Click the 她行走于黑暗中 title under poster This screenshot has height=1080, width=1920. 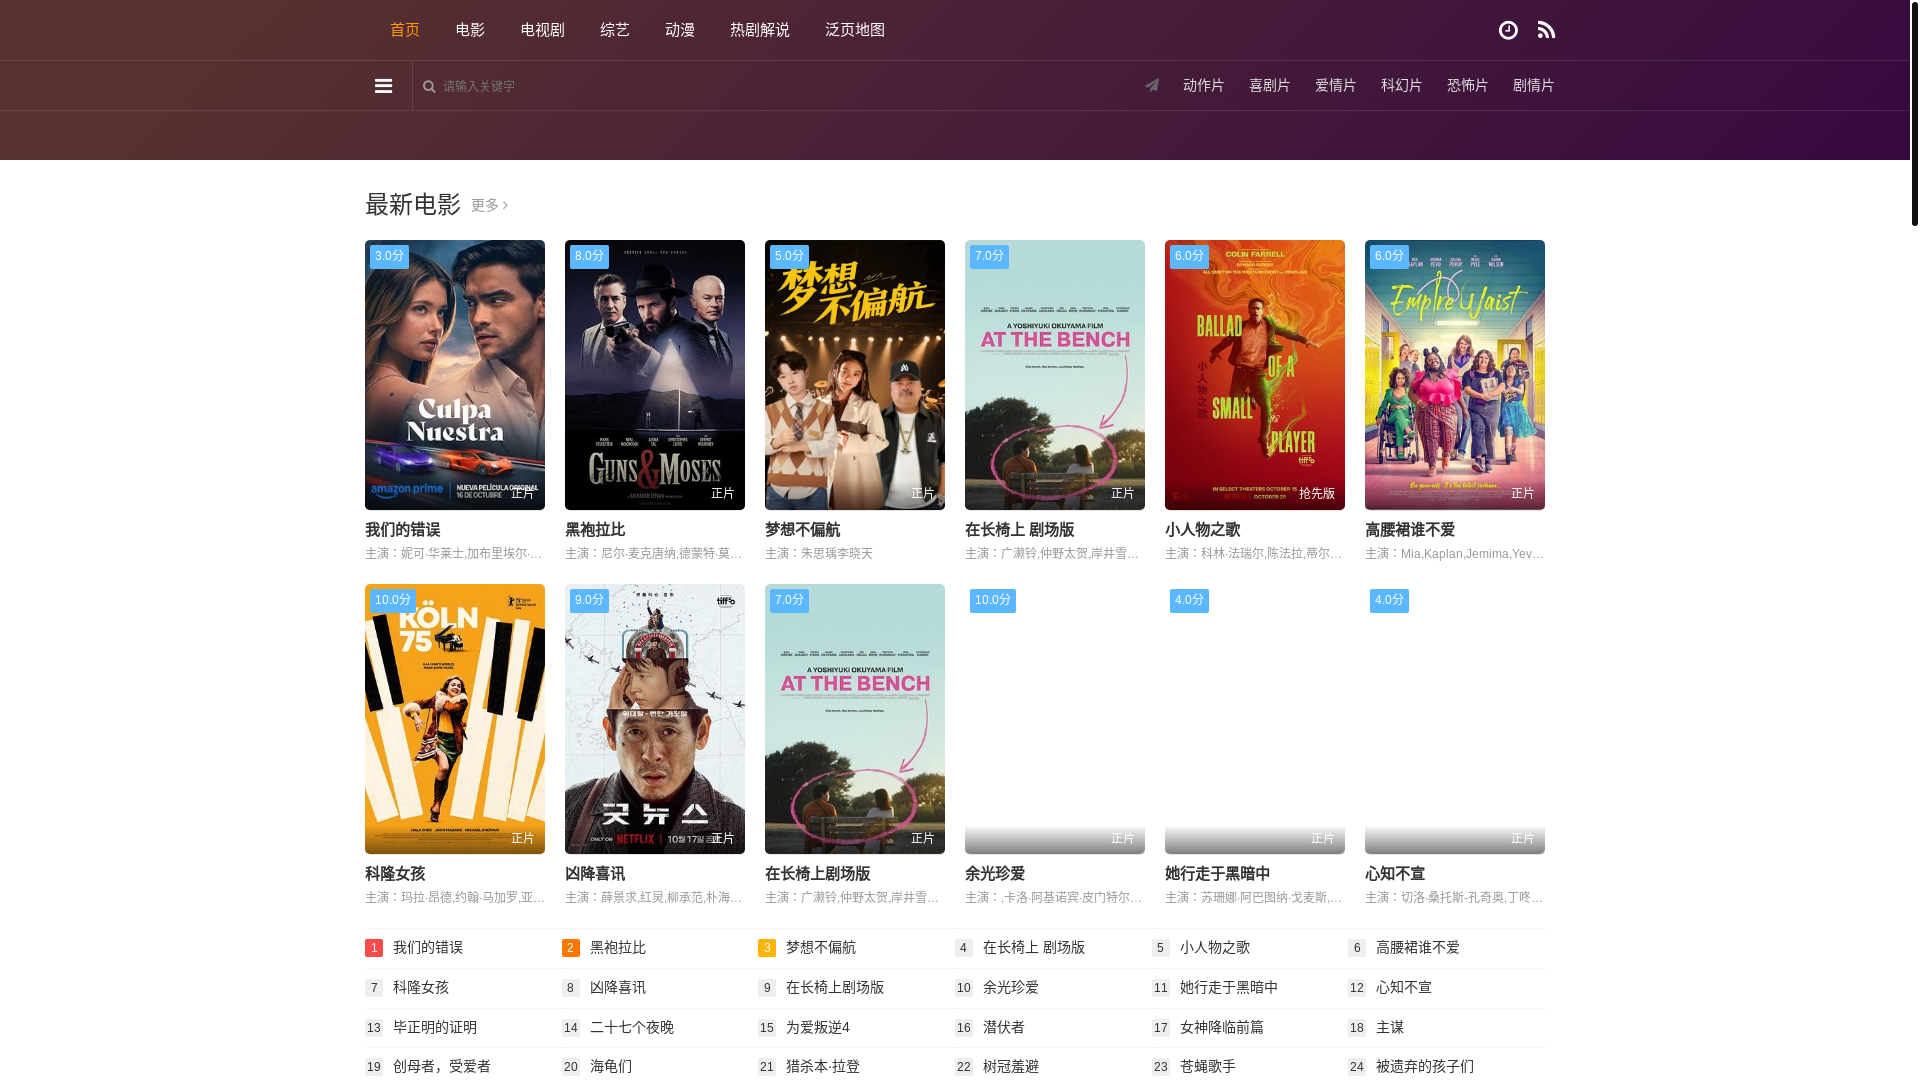pos(1218,874)
